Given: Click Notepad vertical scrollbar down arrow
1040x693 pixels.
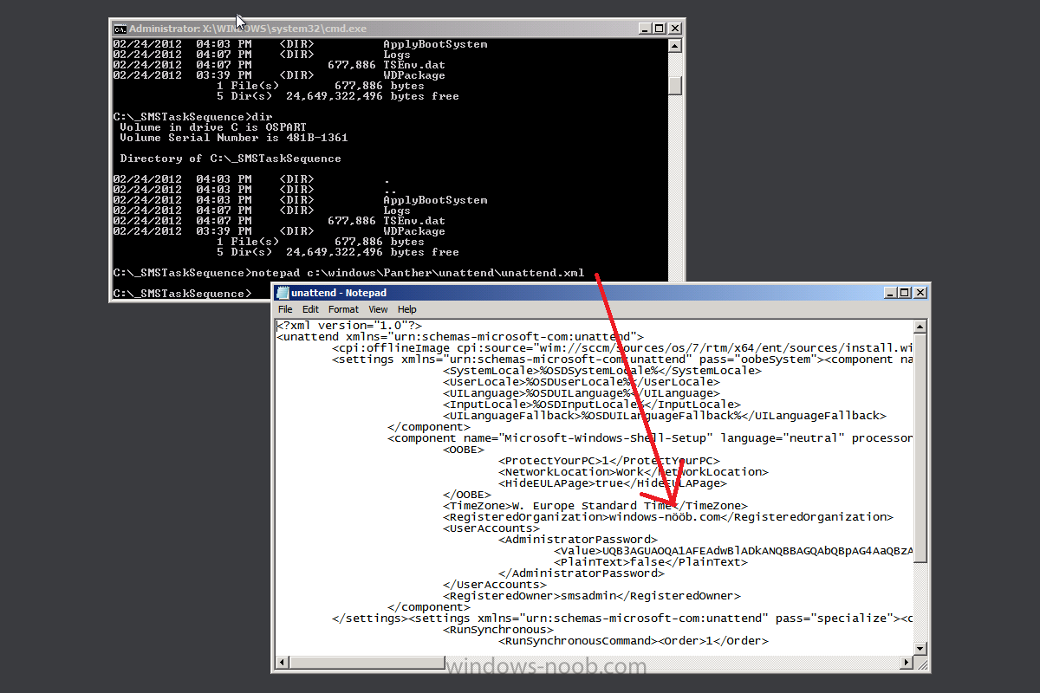Looking at the screenshot, I should coord(920,649).
